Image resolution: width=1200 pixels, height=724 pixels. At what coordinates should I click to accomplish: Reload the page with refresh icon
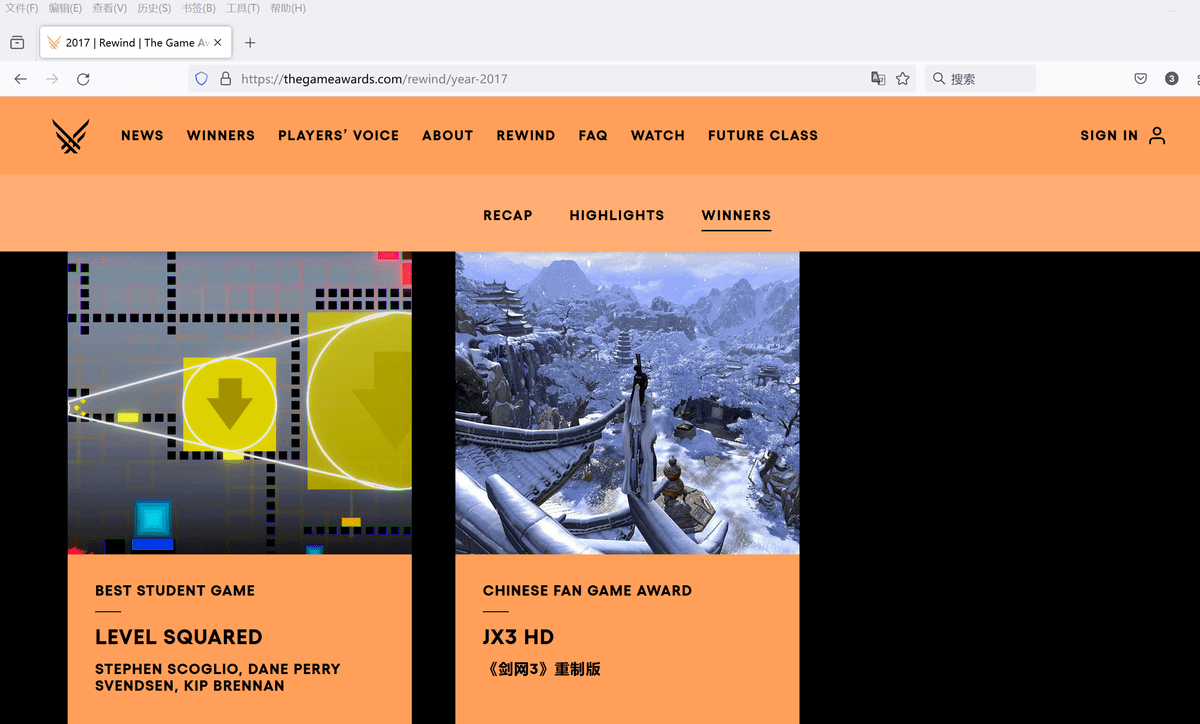(x=83, y=79)
